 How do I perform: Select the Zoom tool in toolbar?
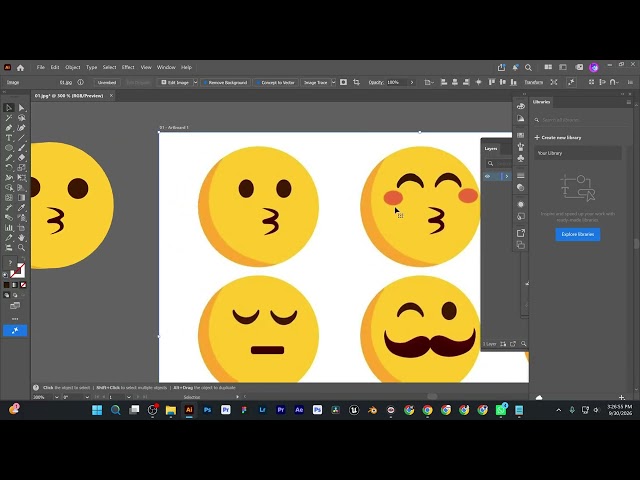(x=22, y=247)
